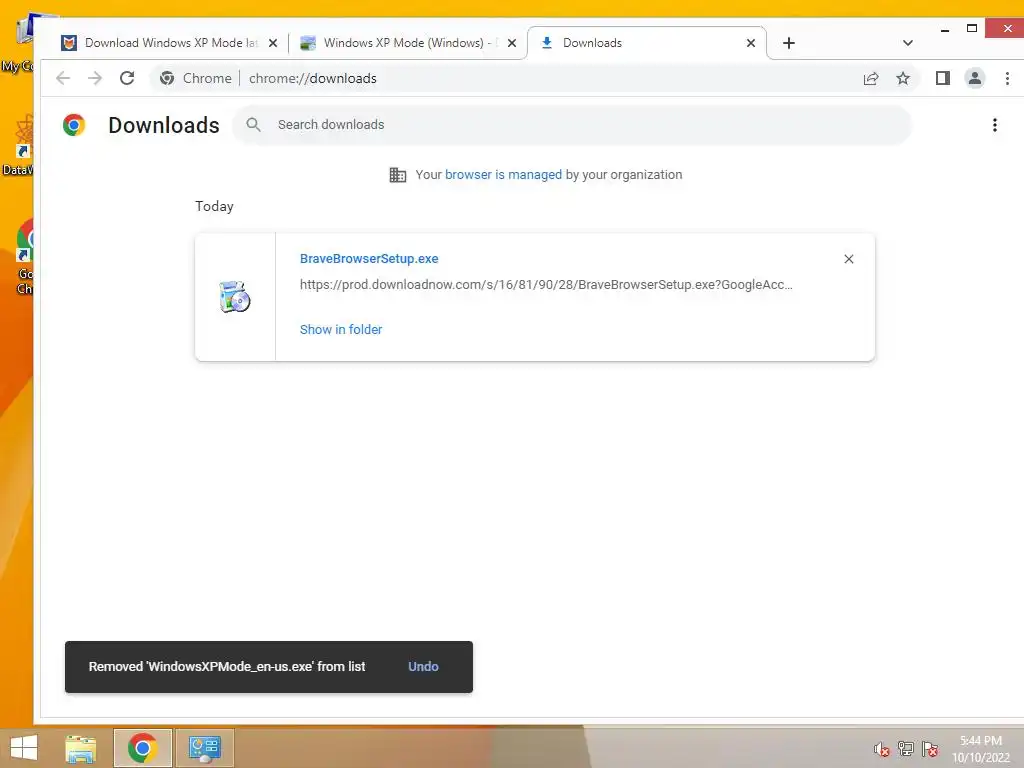The width and height of the screenshot is (1024, 768).
Task: Reload the Downloads page
Action: point(127,78)
